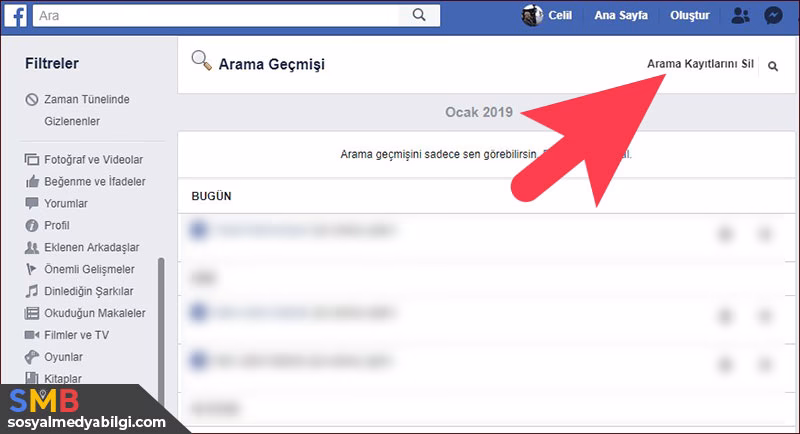Click the comment bubble icon
The width and height of the screenshot is (800, 434).
32,203
